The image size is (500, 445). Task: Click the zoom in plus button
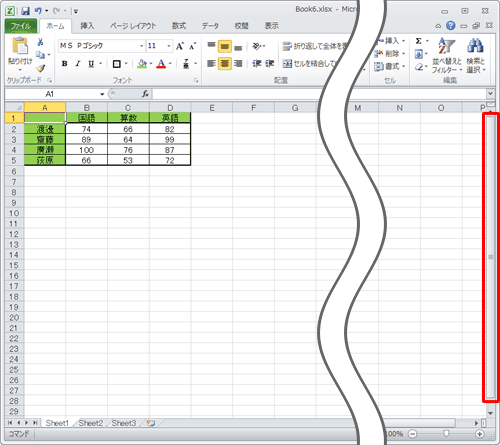click(x=480, y=434)
